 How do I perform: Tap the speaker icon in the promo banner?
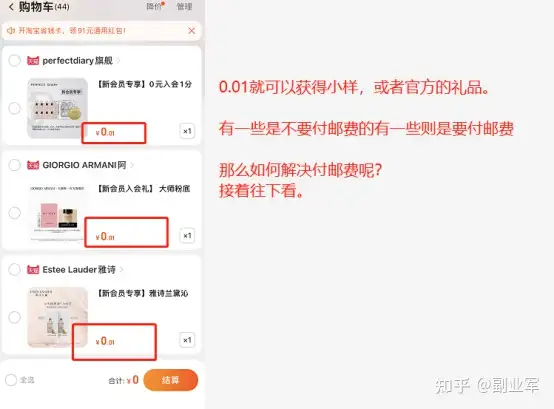[11, 31]
